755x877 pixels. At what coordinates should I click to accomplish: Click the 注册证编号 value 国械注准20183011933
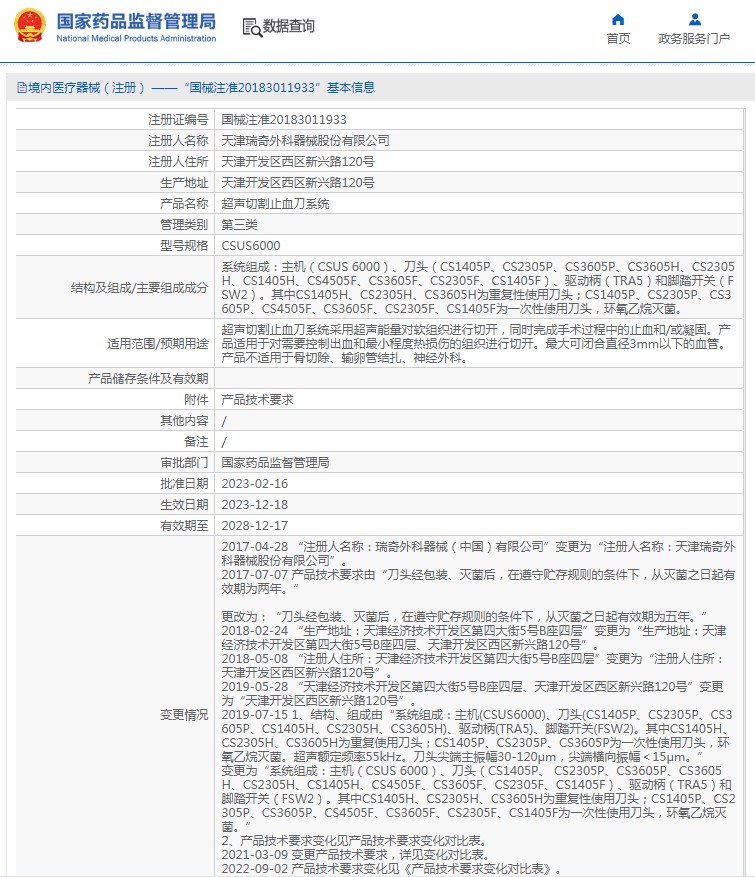point(284,120)
